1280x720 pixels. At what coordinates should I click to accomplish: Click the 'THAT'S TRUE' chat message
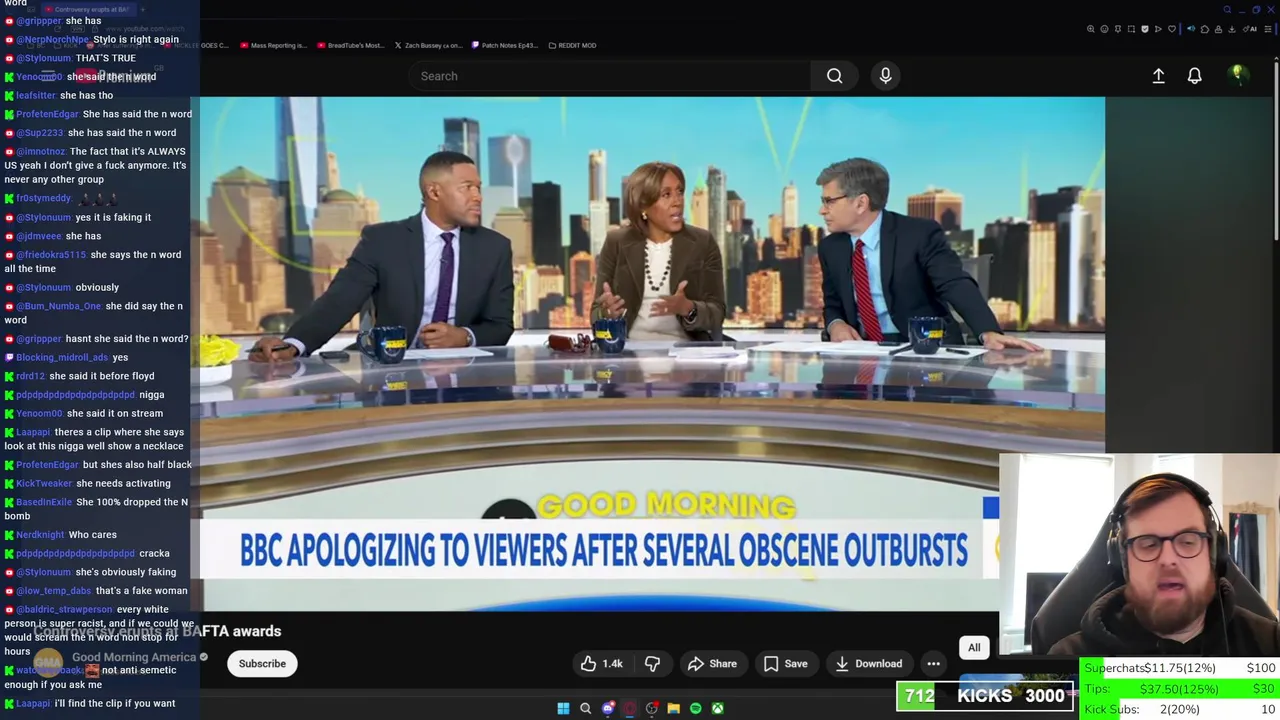pyautogui.click(x=105, y=58)
